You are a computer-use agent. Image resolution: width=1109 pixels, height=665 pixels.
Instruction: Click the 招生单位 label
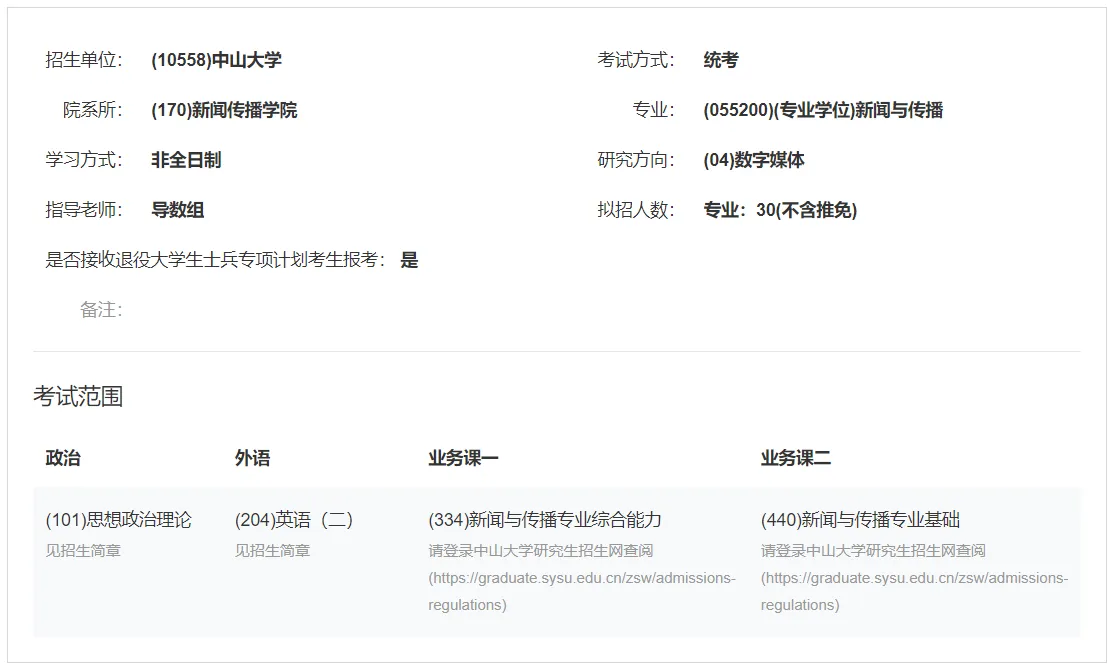coord(83,60)
